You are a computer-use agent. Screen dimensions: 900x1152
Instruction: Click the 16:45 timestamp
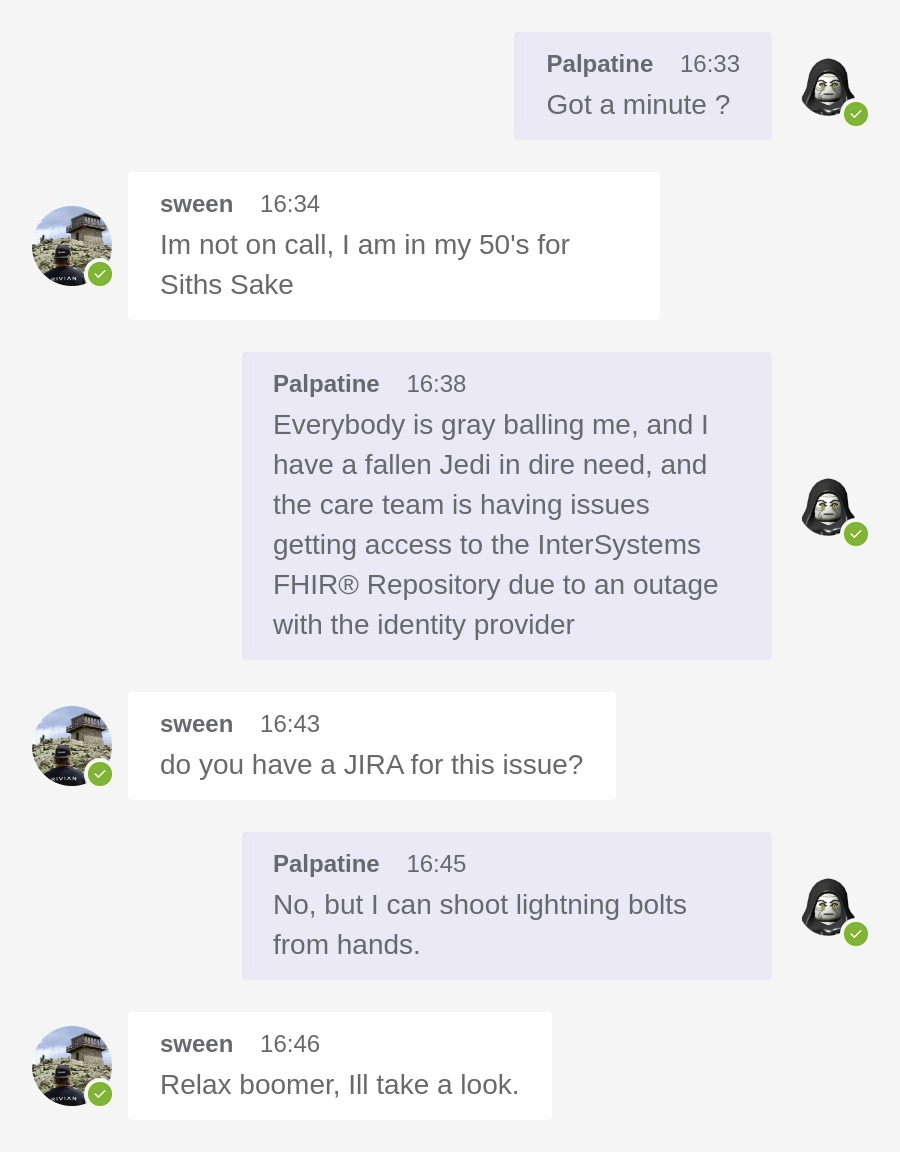tap(436, 864)
